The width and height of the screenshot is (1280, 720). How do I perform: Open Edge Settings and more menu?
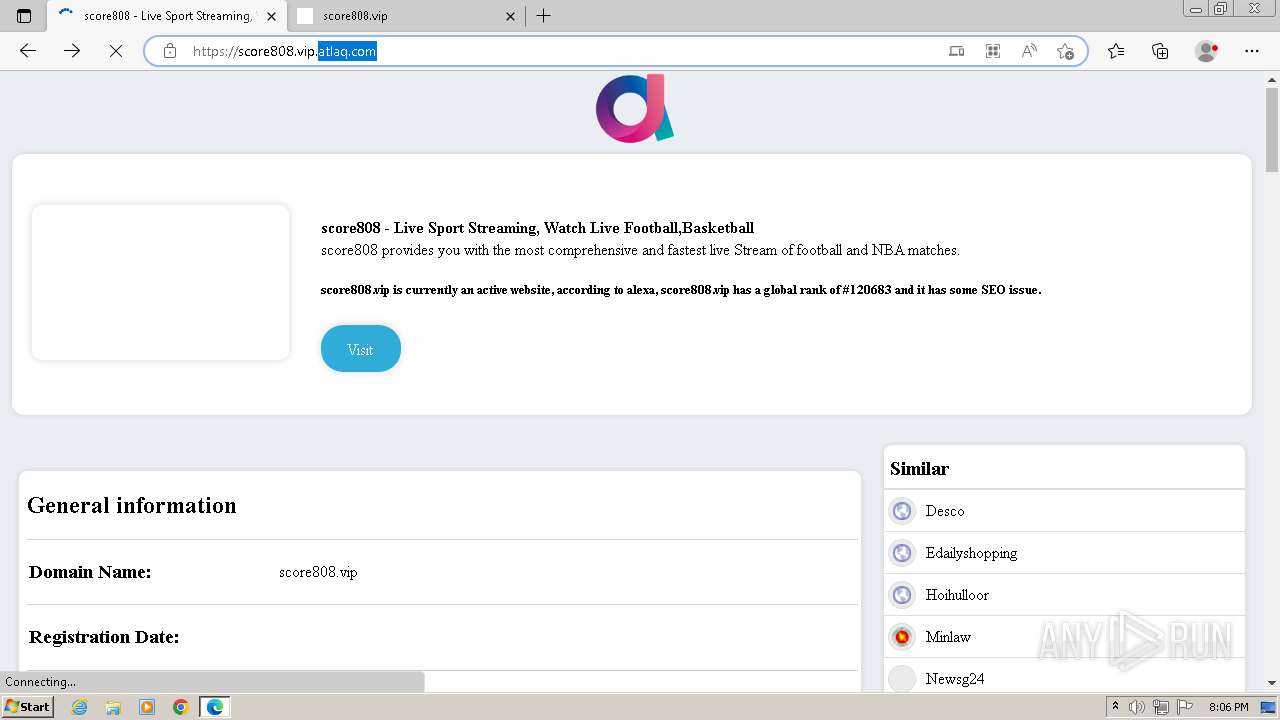[1252, 51]
